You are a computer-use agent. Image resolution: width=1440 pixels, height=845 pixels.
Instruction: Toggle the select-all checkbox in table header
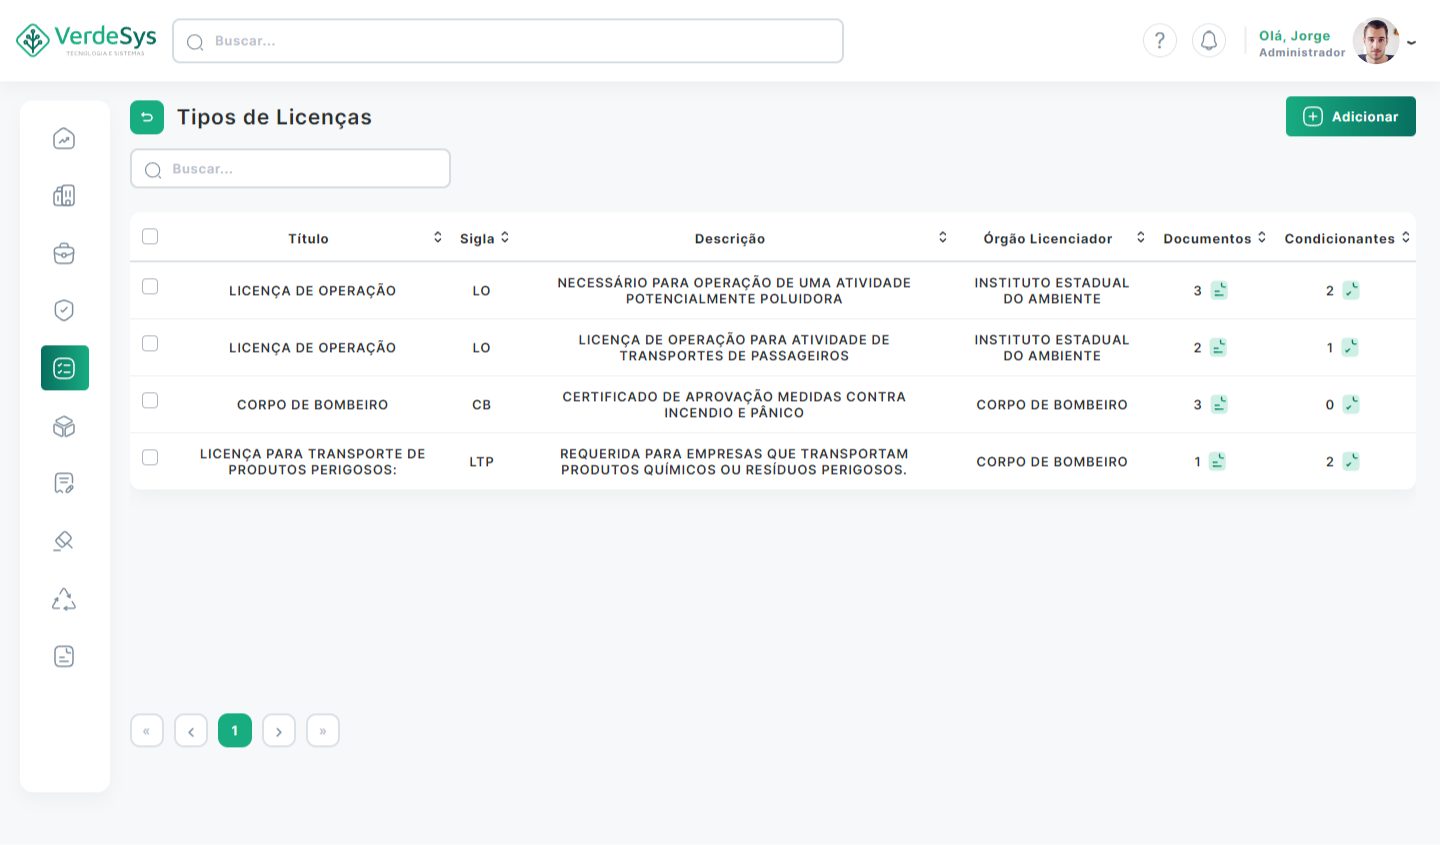(150, 237)
